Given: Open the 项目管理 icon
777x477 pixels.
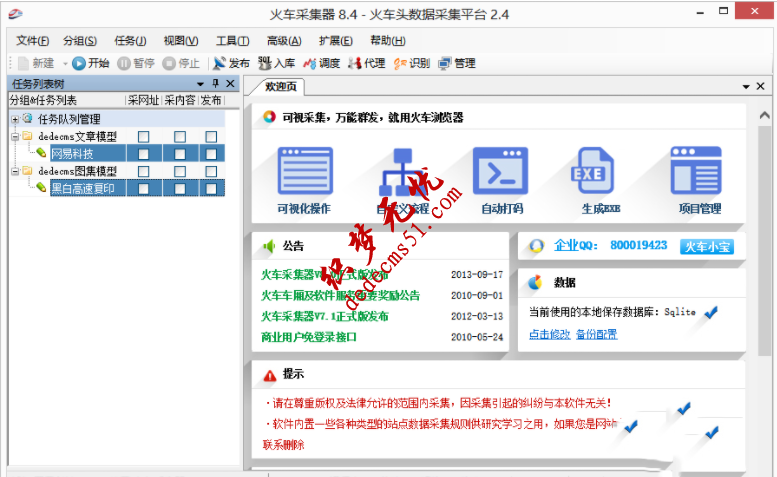Looking at the screenshot, I should click(x=696, y=171).
